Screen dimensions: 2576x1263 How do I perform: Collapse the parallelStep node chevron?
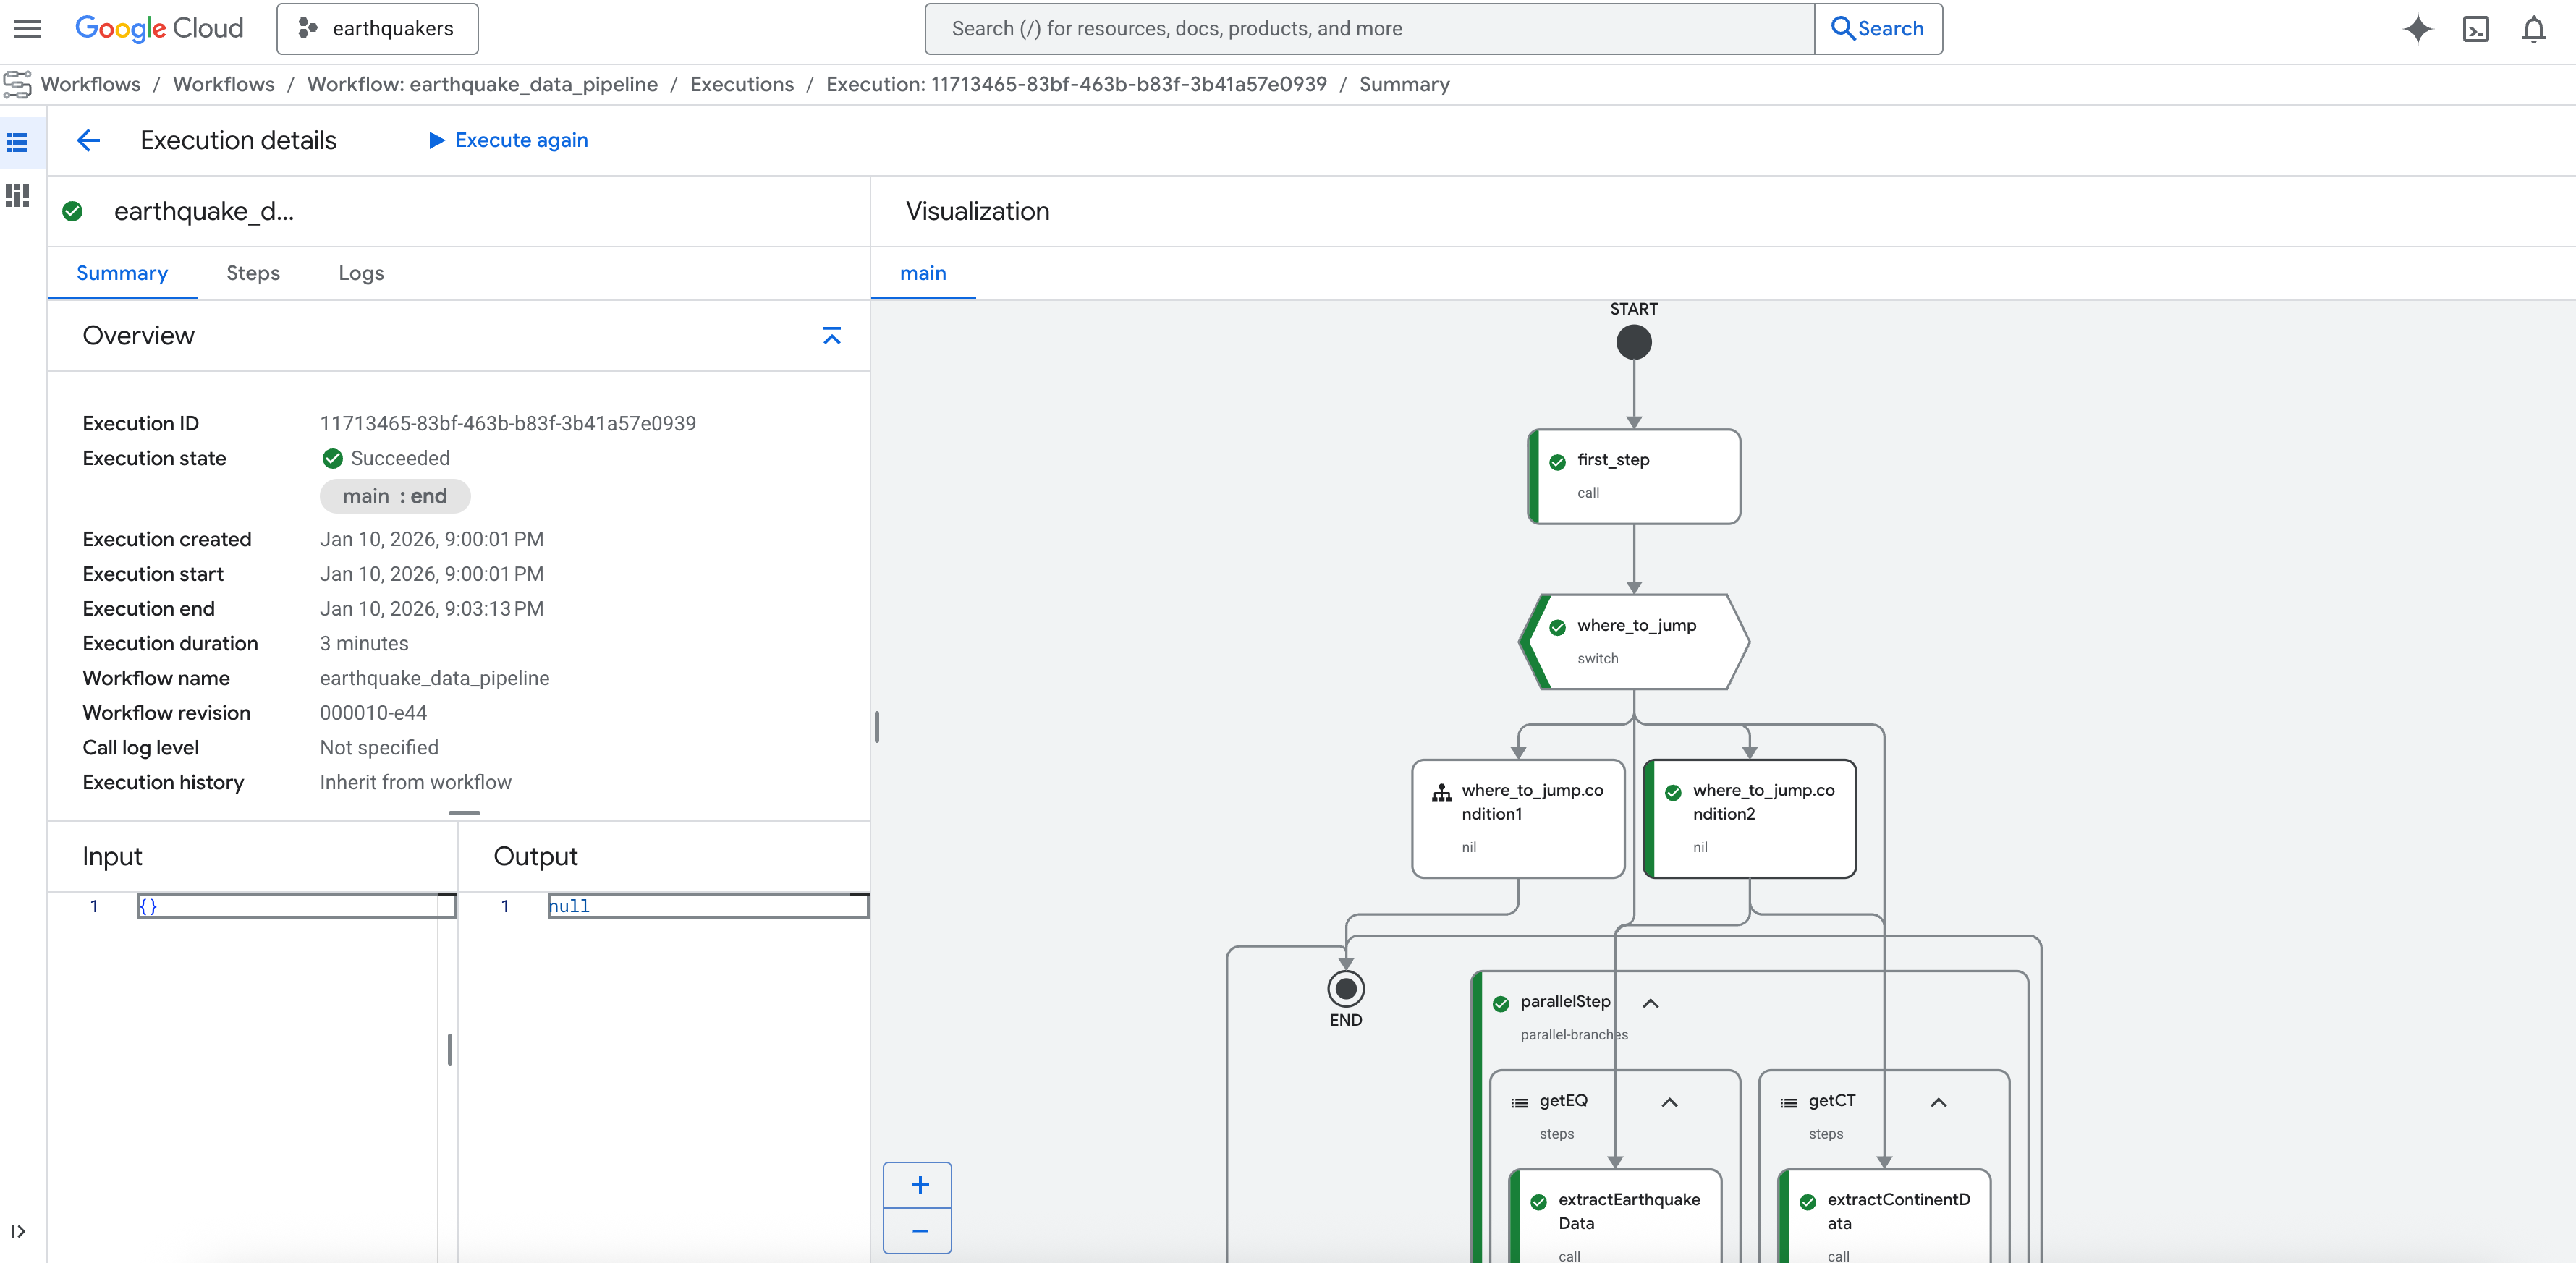pyautogui.click(x=1650, y=1003)
